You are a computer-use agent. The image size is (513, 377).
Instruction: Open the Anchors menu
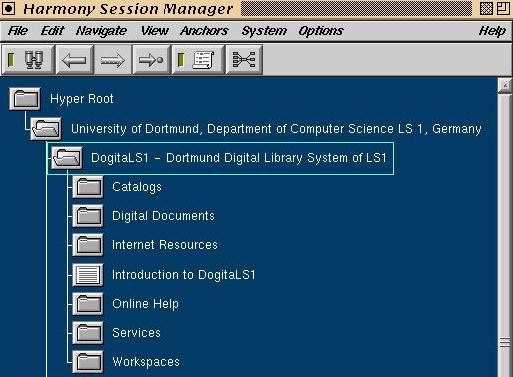pos(204,31)
